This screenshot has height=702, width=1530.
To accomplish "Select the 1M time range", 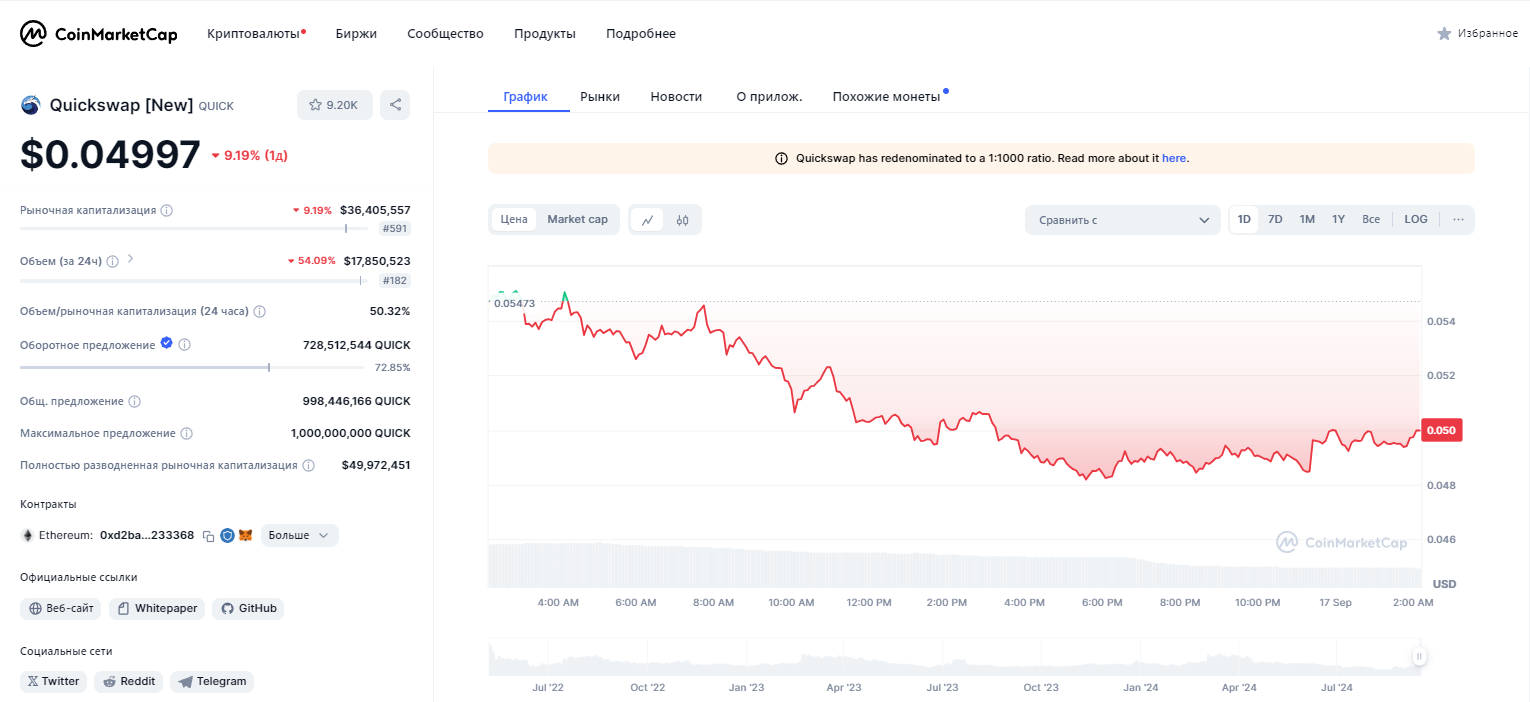I will coord(1307,219).
